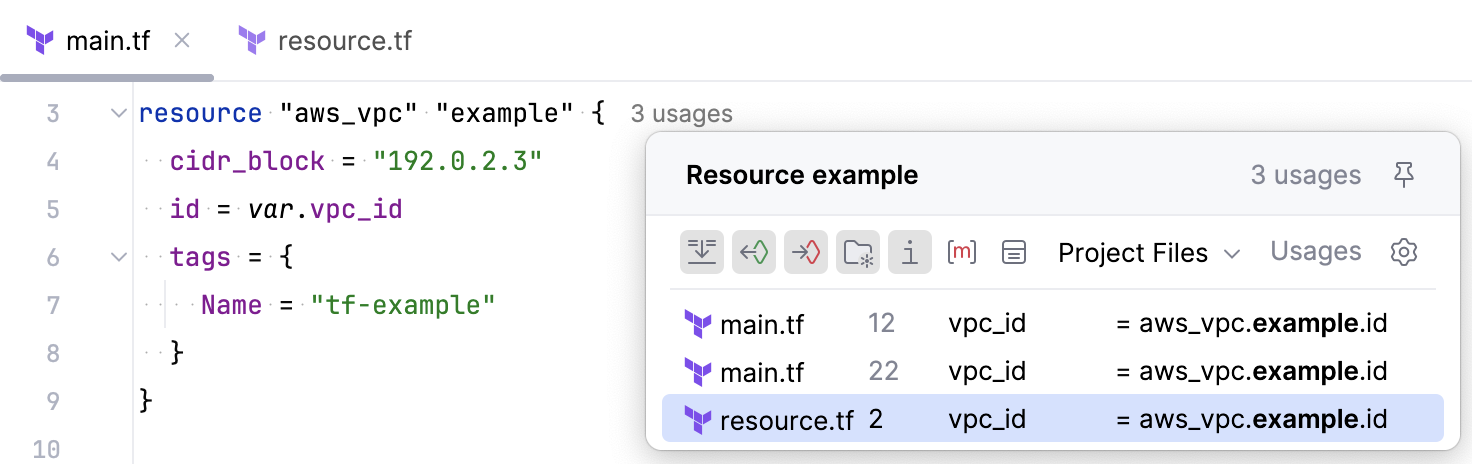Screen dimensions: 1474x464
Task: Click the folder with asterisk filter icon
Action: pyautogui.click(x=858, y=252)
